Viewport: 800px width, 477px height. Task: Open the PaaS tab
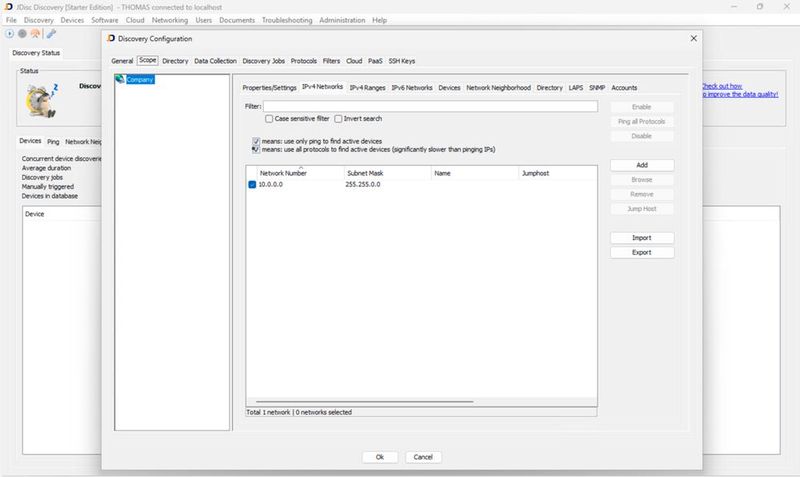[375, 61]
